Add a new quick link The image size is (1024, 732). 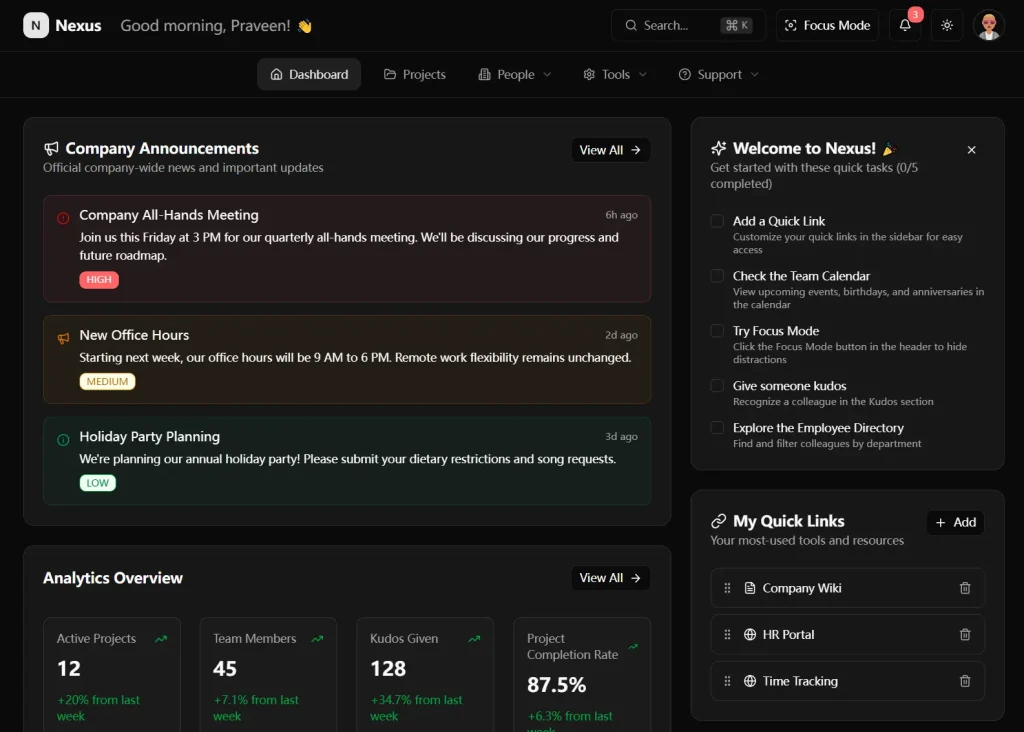[955, 522]
